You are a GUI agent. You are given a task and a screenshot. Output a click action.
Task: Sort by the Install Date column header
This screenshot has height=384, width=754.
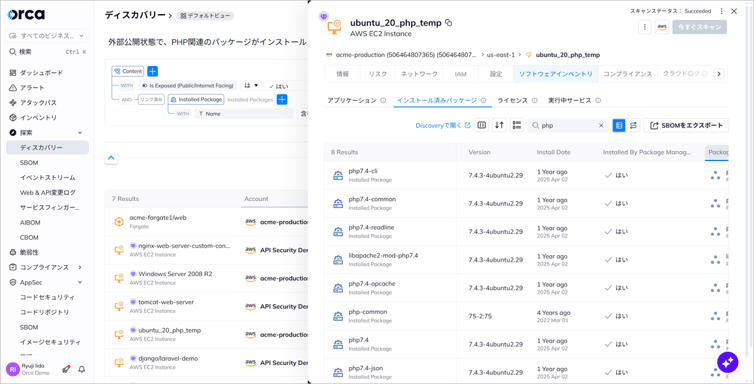tap(553, 152)
